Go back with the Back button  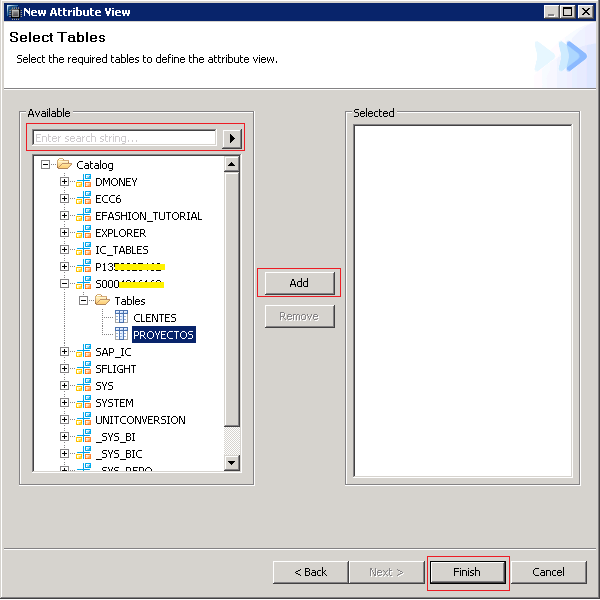pyautogui.click(x=310, y=572)
